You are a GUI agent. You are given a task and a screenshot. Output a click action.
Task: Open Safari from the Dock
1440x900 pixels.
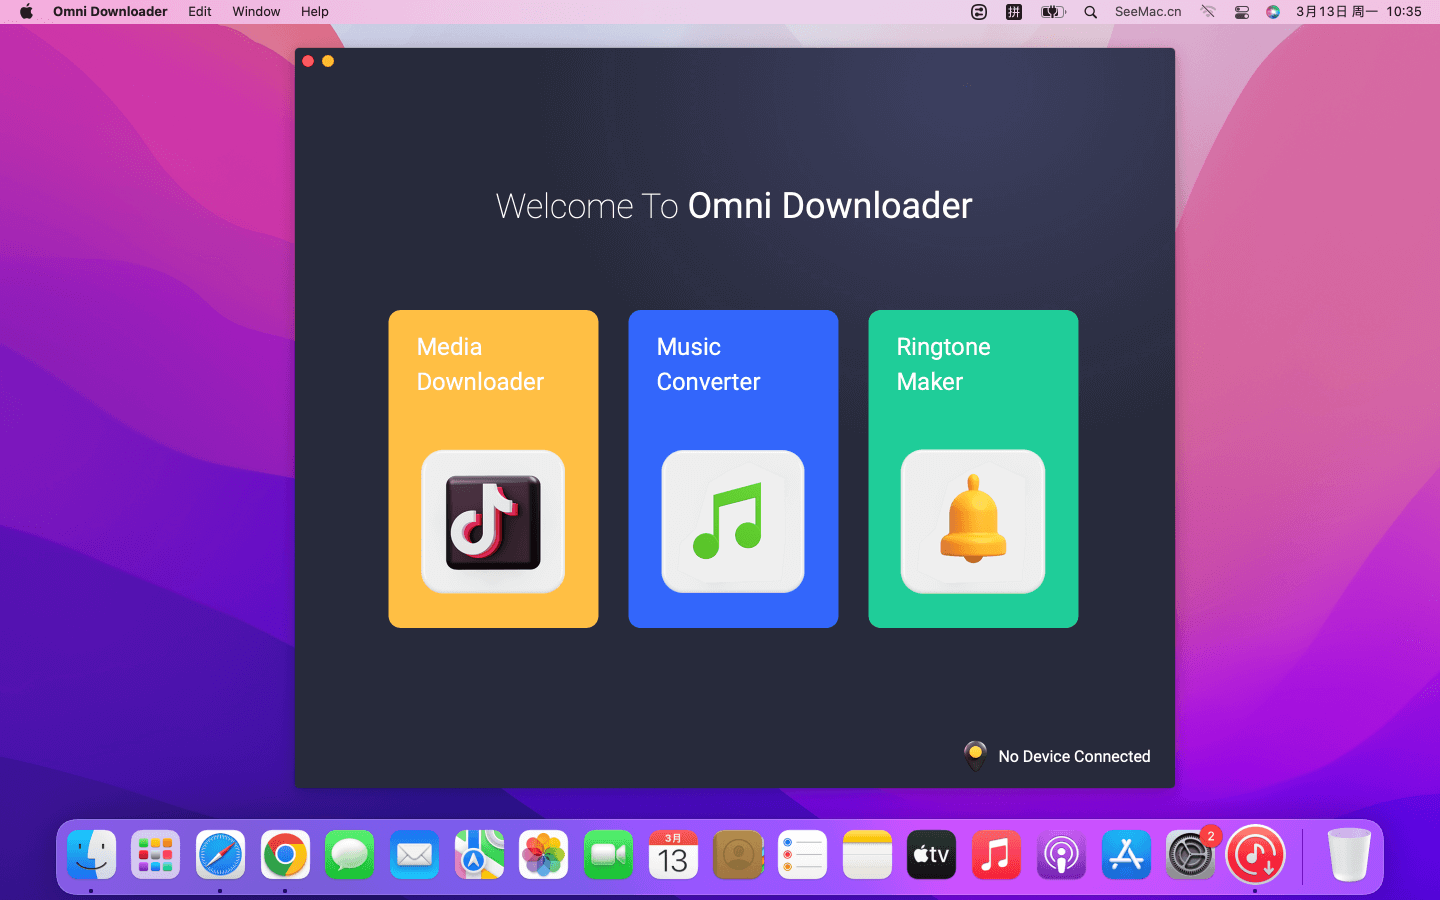click(x=220, y=856)
